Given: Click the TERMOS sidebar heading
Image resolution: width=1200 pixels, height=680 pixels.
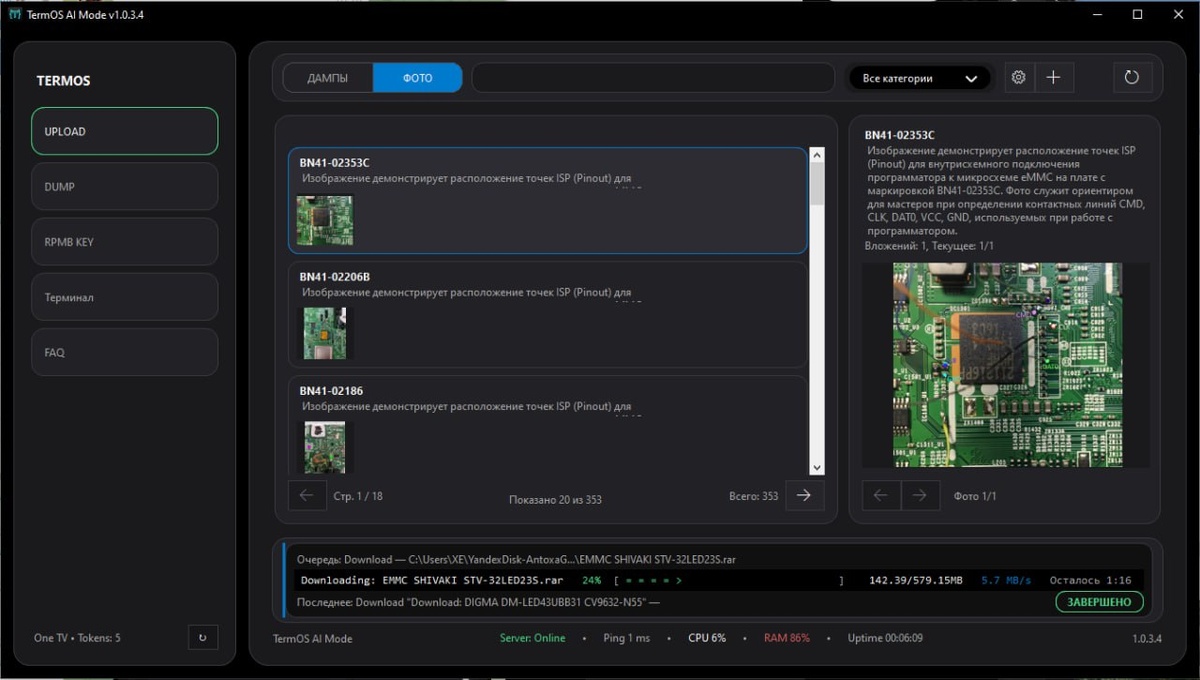Looking at the screenshot, I should point(63,81).
